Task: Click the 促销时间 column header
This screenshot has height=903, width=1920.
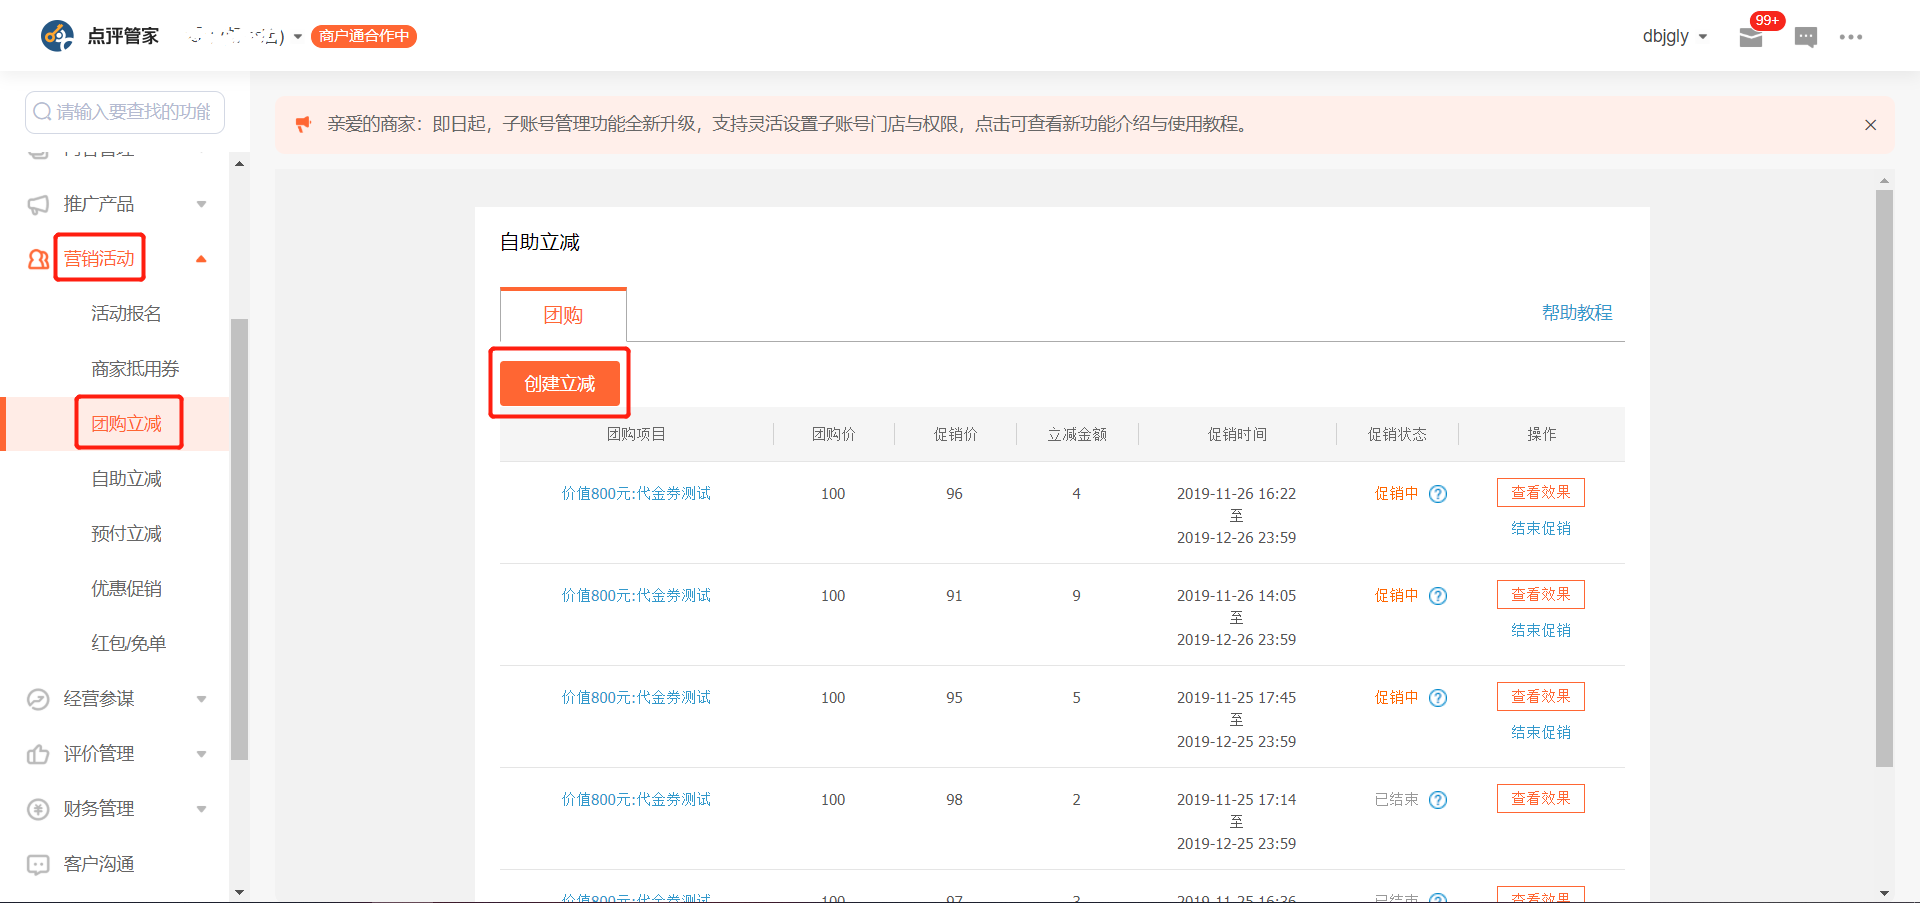Action: click(1237, 435)
